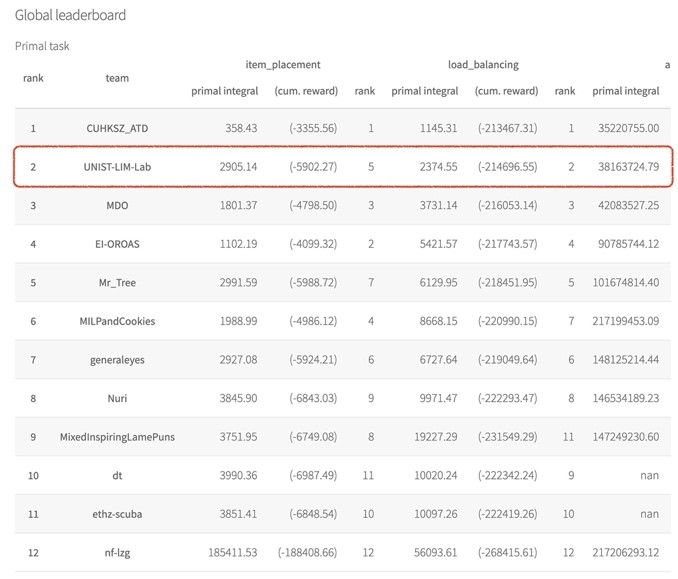Select the MILPandCookies team entry
The height and width of the screenshot is (579, 678).
click(x=117, y=321)
